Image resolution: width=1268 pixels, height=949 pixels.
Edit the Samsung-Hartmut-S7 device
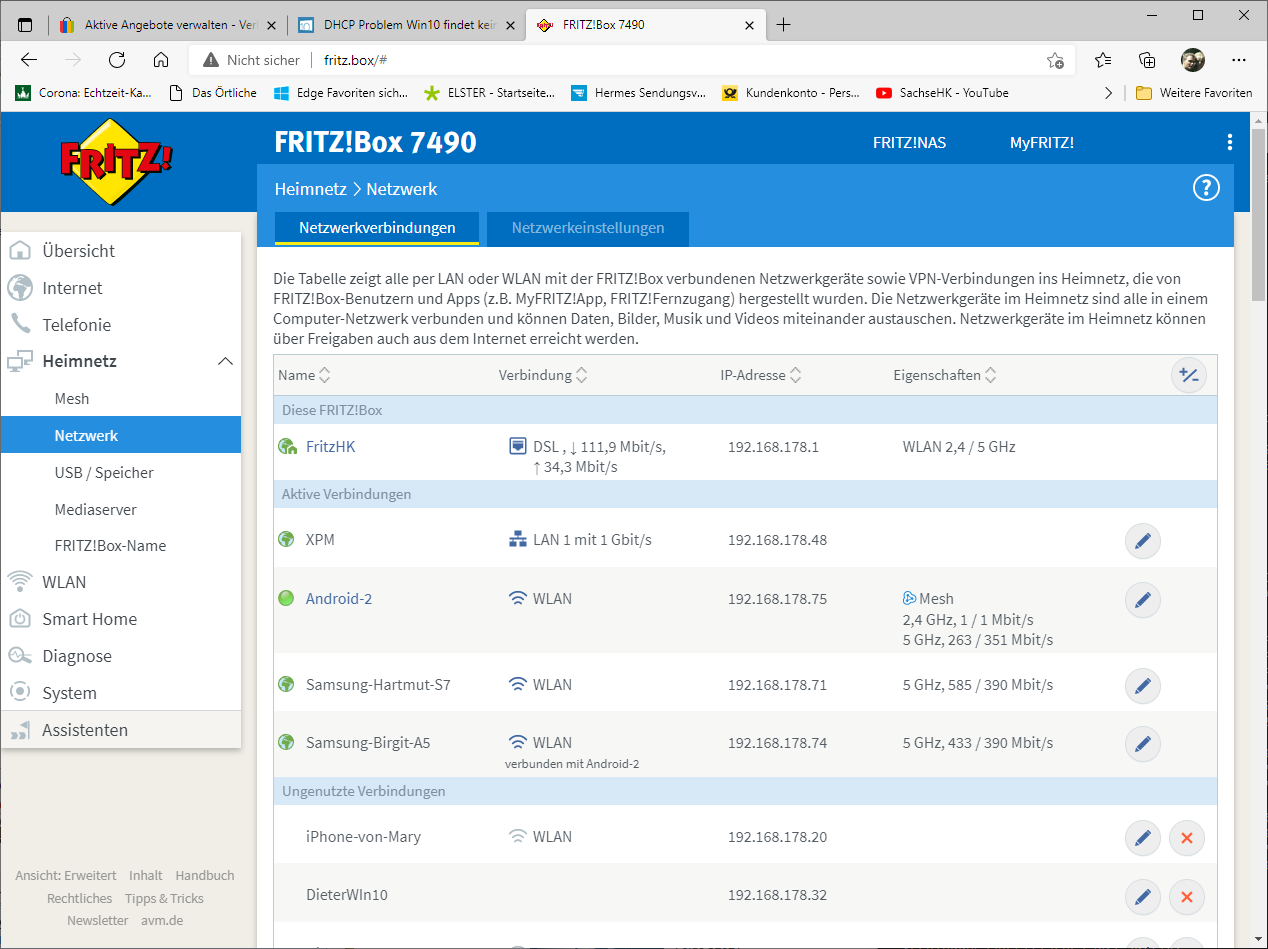[x=1143, y=686]
